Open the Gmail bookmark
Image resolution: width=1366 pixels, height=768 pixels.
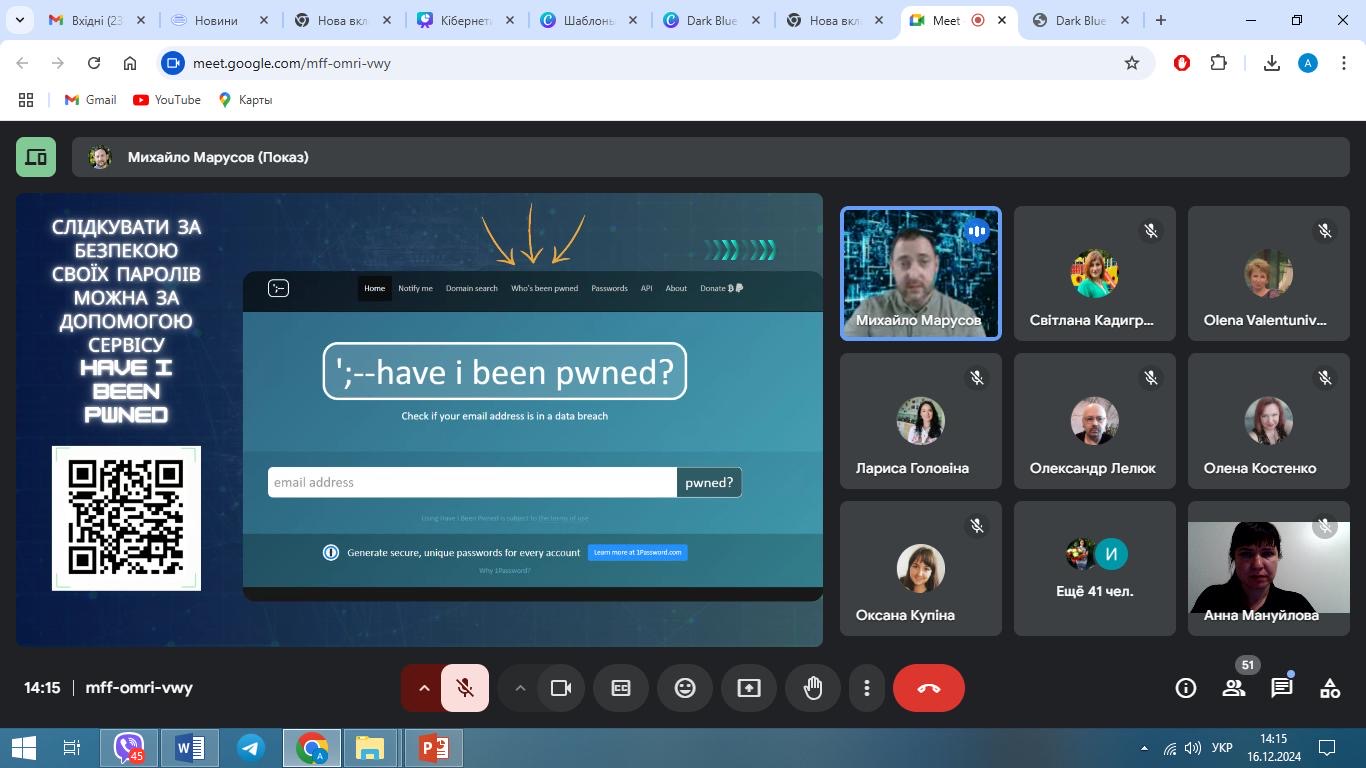coord(90,100)
